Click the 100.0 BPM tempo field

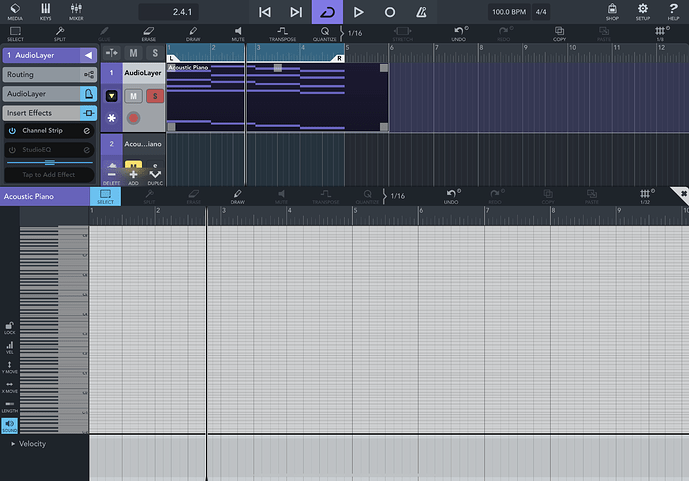click(x=507, y=12)
